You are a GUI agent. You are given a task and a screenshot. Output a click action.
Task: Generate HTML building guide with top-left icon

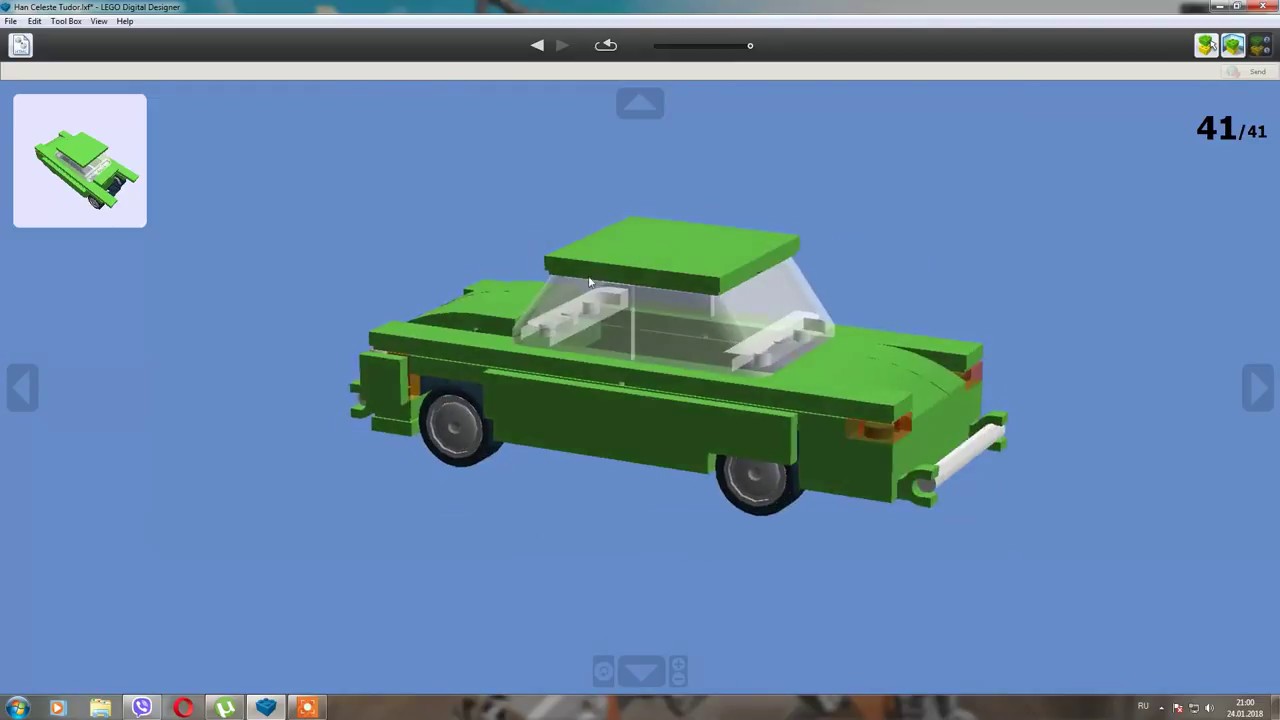[x=21, y=45]
